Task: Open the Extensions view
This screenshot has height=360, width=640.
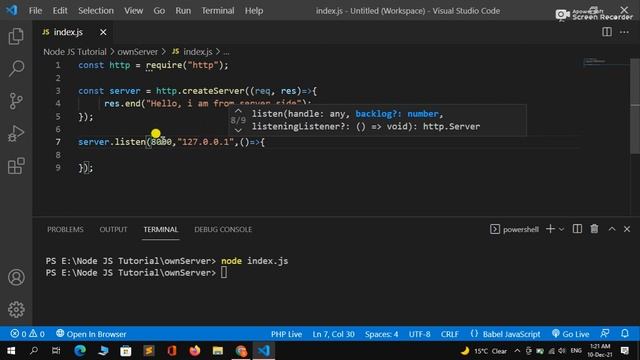Action: tap(16, 166)
